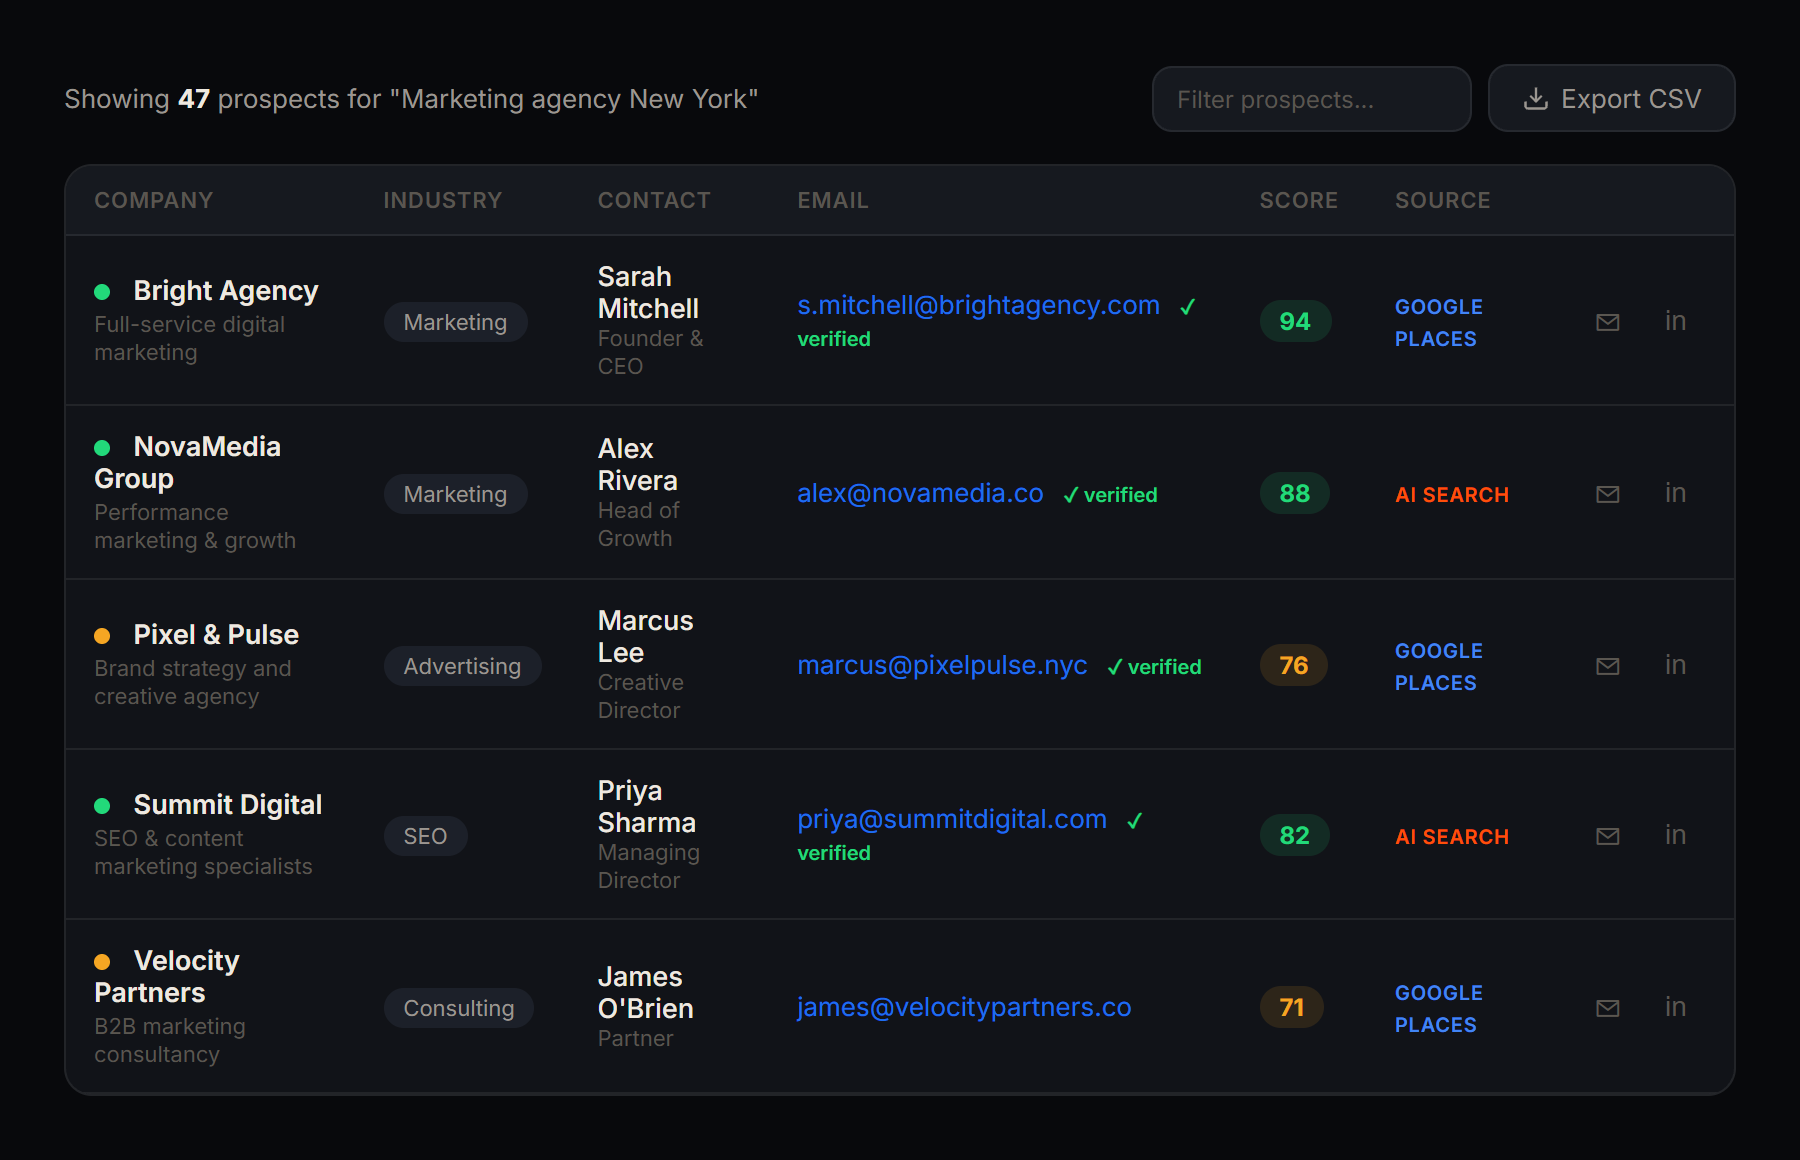Screen dimensions: 1800x1160
Task: Toggle the orange status indicator for Pixel & Pulse
Action: (x=103, y=634)
